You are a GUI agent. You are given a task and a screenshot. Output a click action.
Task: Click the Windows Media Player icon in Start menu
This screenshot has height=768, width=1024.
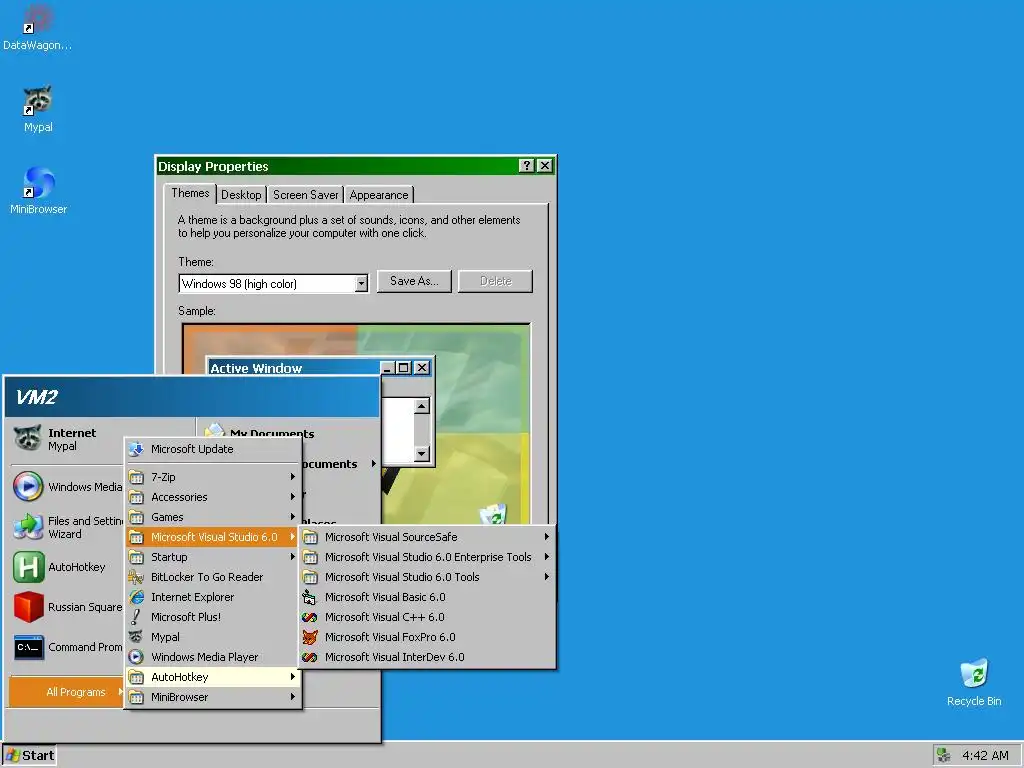click(x=28, y=487)
